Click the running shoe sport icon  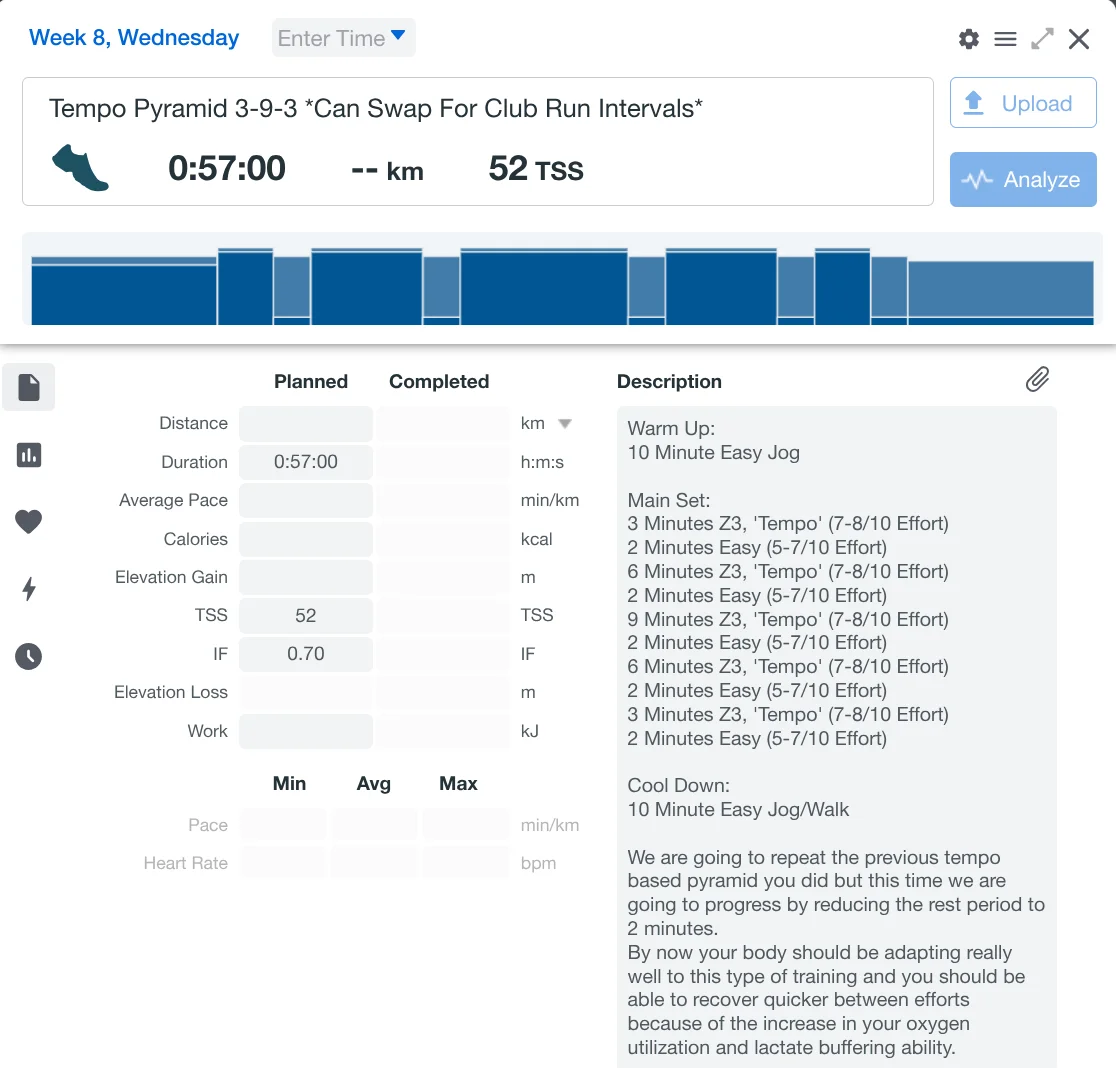pos(80,167)
